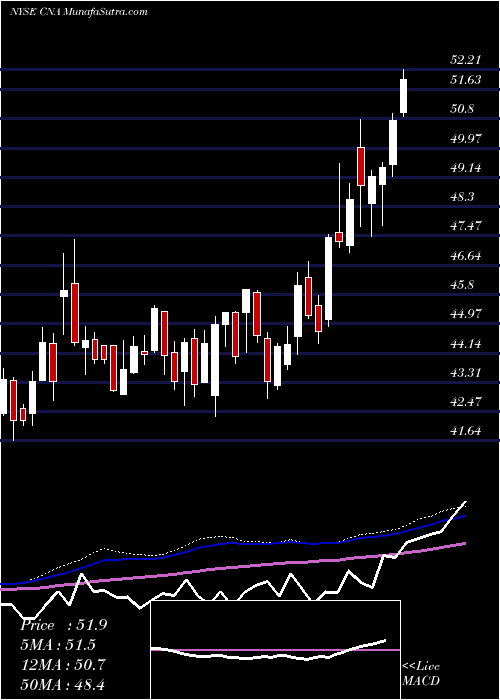
Task: Select the 49.14 price level label
Action: [466, 168]
